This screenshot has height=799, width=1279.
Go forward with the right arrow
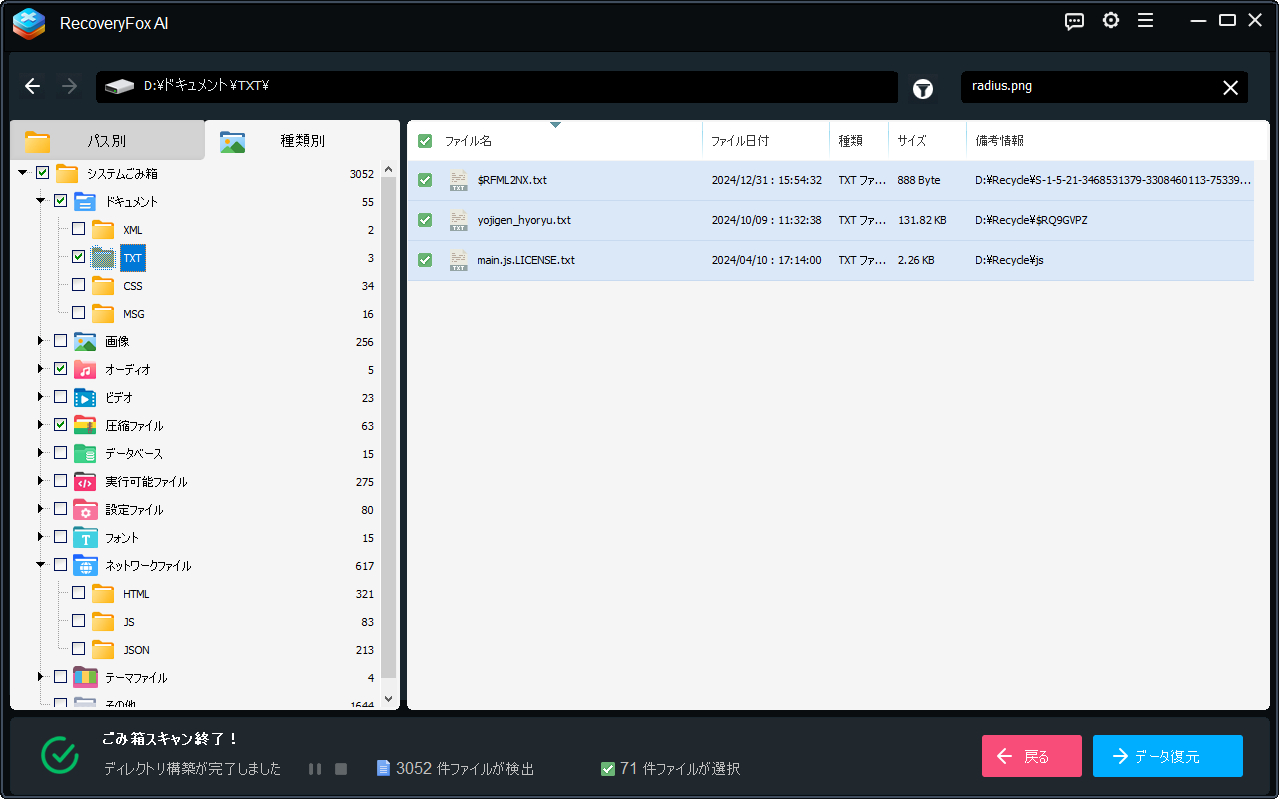pos(69,86)
